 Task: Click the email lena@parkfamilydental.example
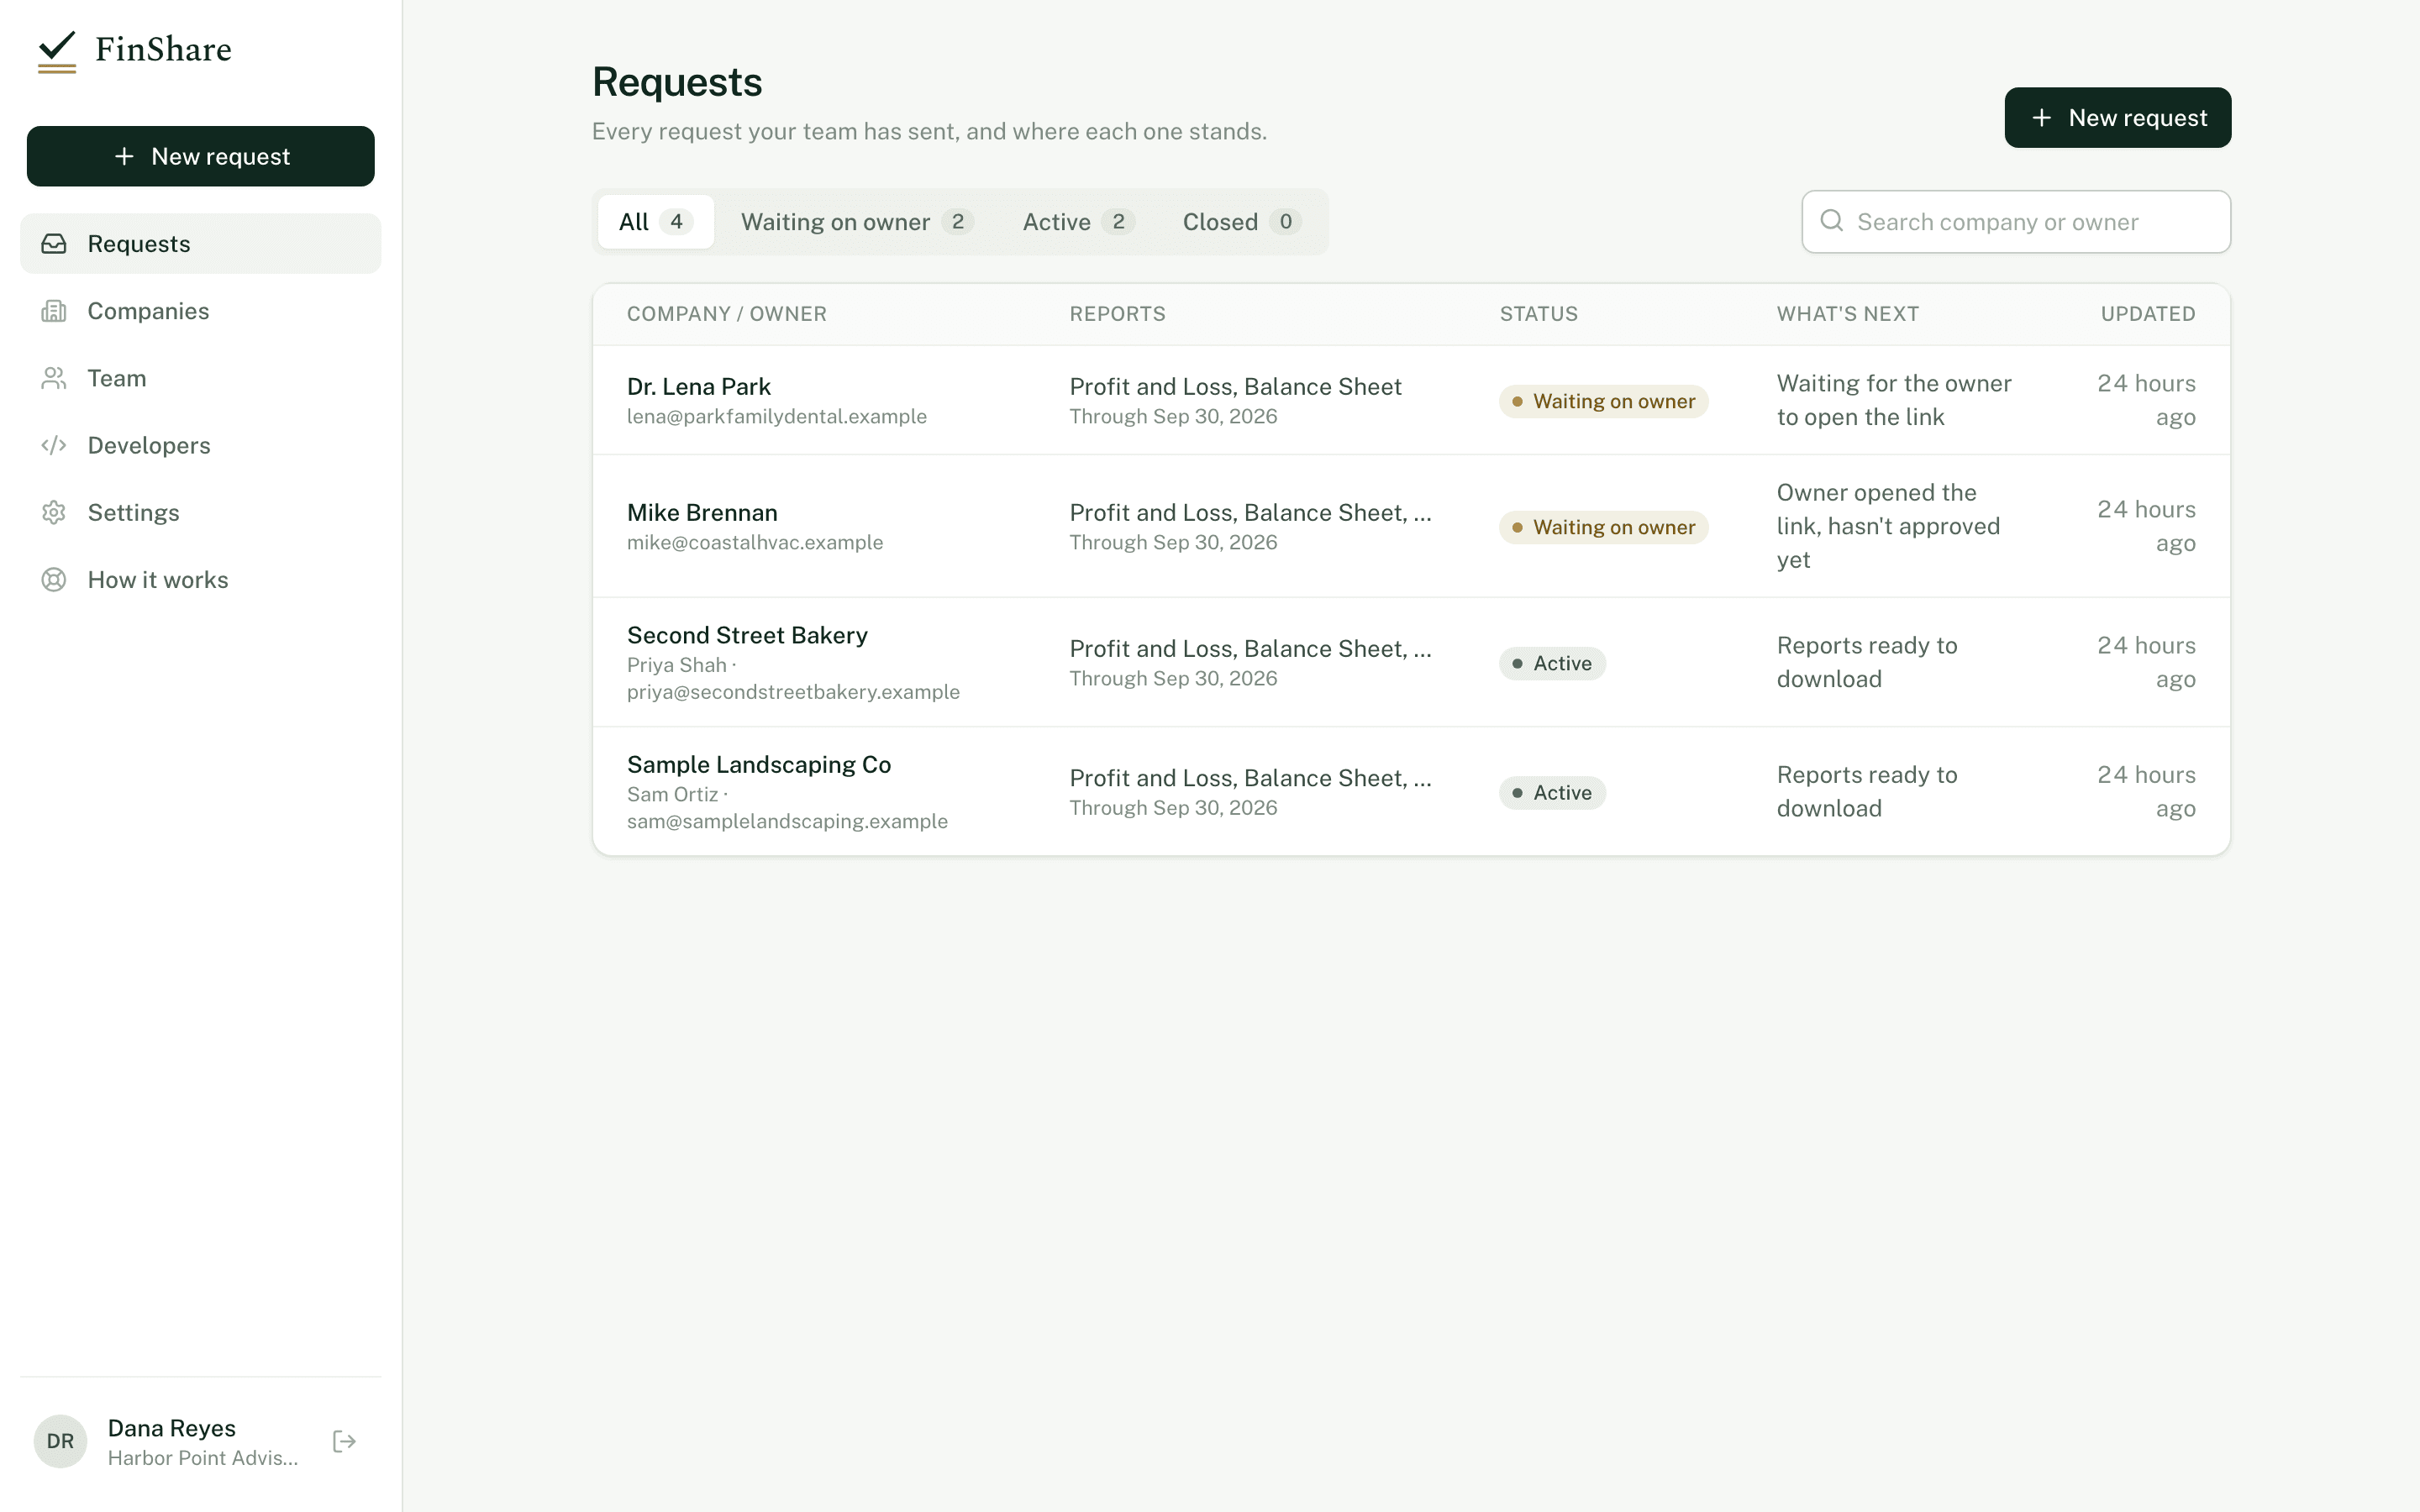pos(776,416)
